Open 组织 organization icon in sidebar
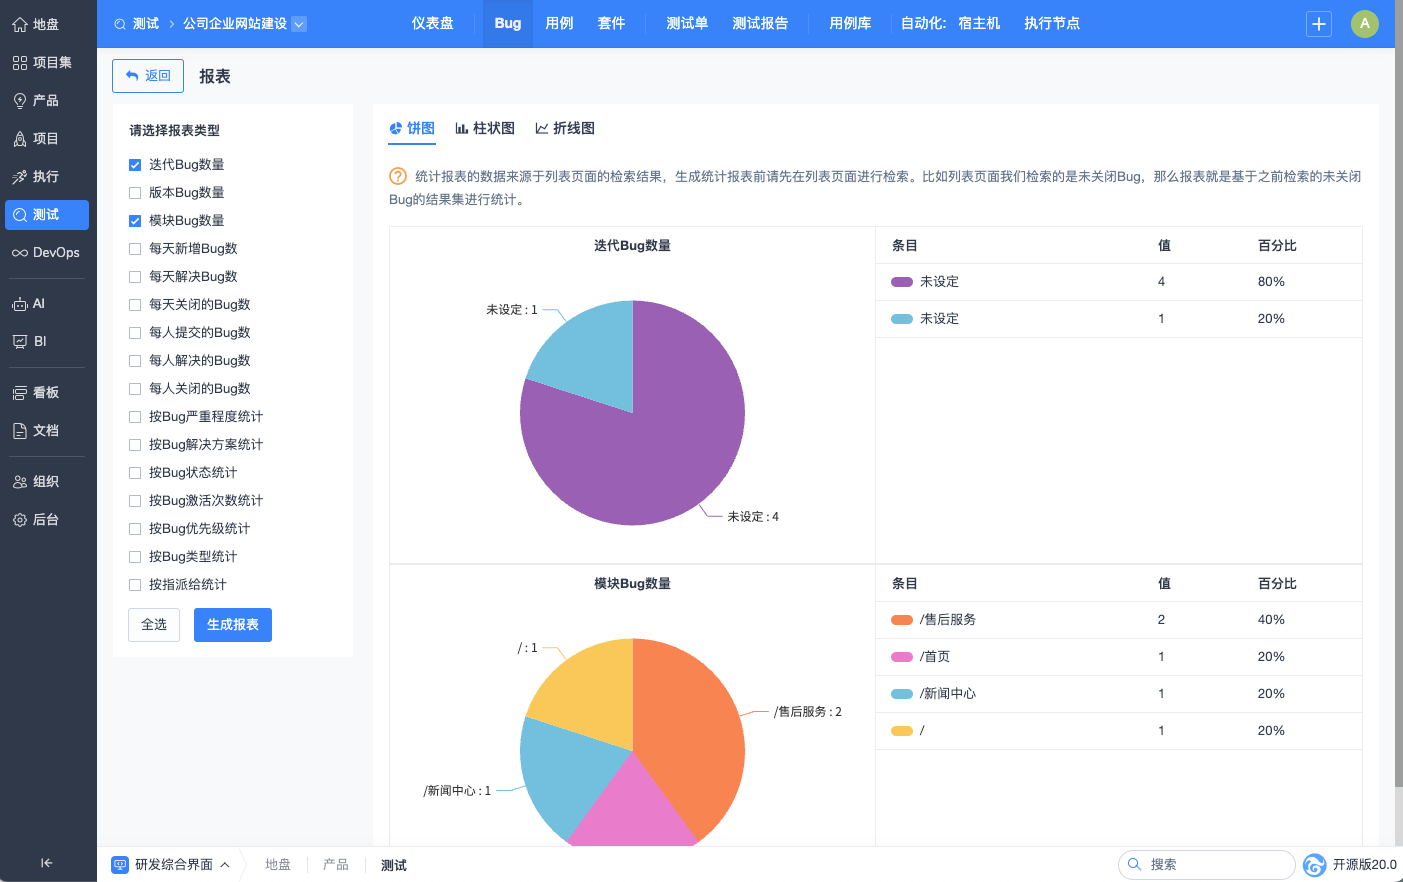1403x882 pixels. pos(20,481)
